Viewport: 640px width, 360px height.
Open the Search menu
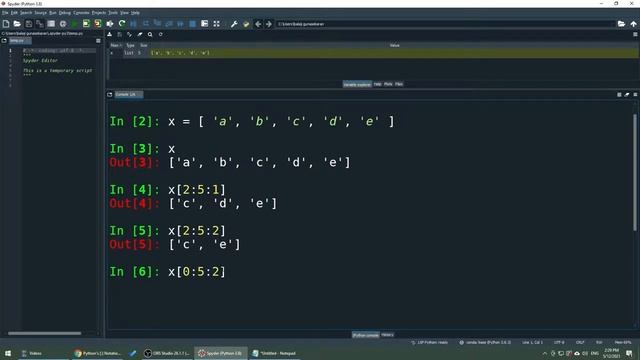coord(26,13)
